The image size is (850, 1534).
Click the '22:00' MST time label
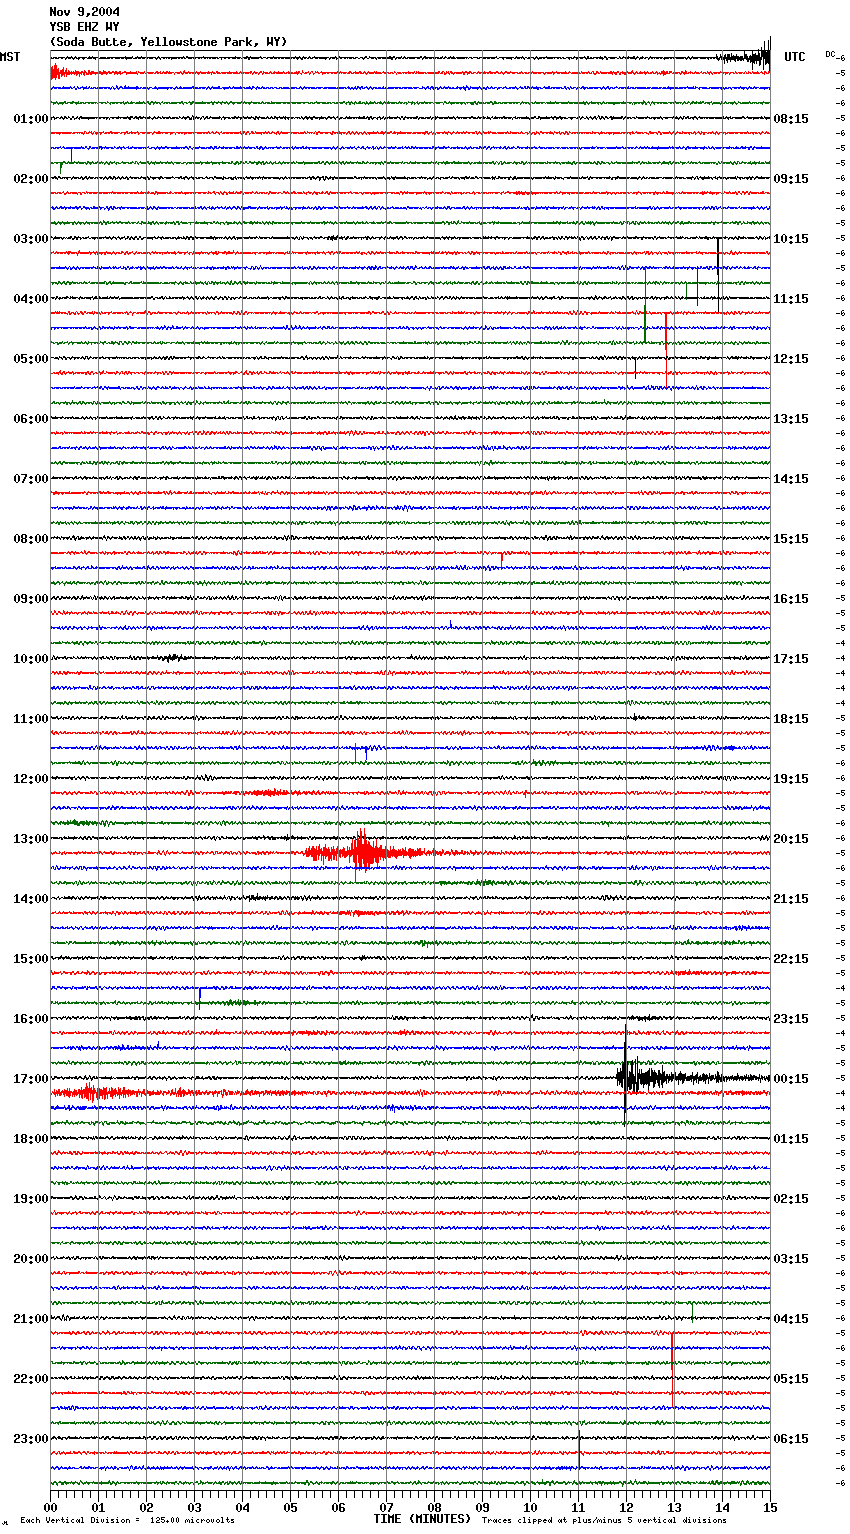tap(31, 1379)
